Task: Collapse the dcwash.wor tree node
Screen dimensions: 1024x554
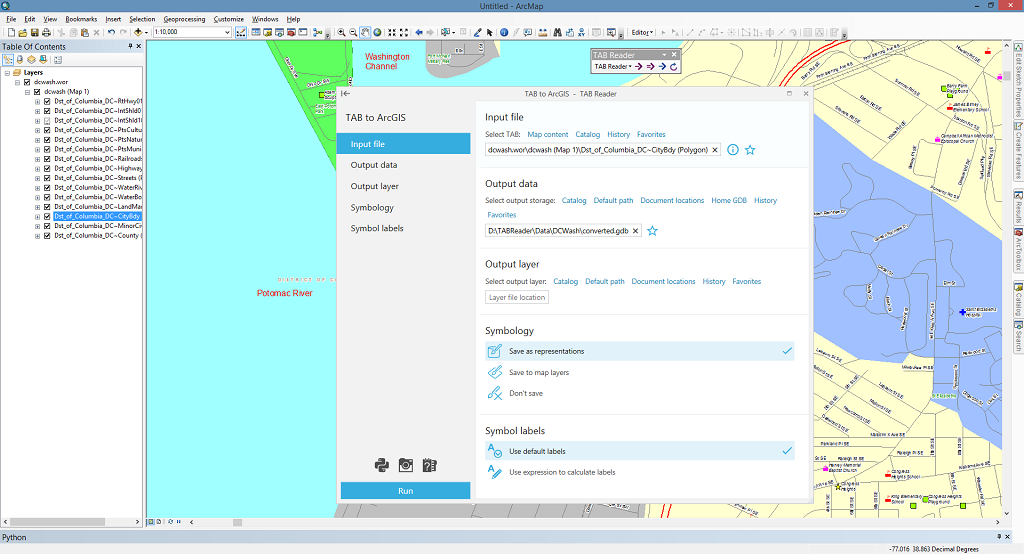Action: 18,82
